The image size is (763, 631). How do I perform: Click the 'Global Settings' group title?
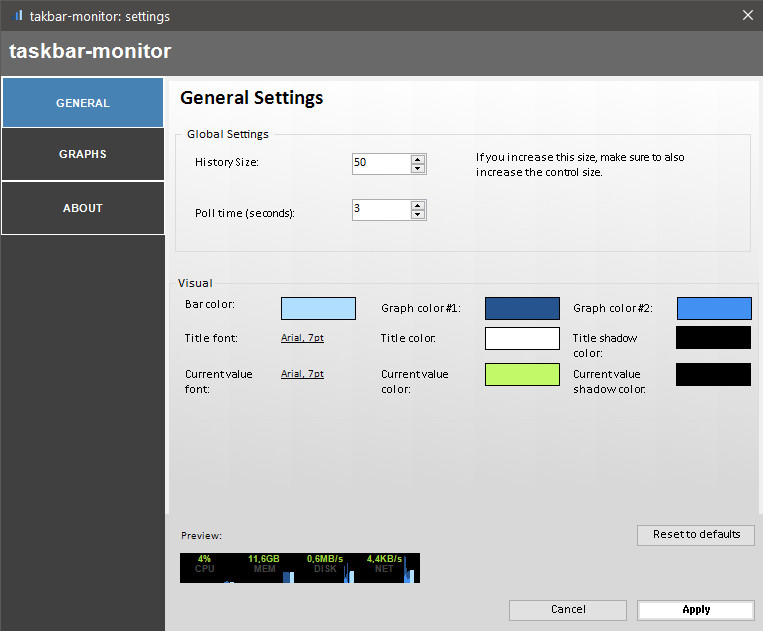(x=228, y=134)
